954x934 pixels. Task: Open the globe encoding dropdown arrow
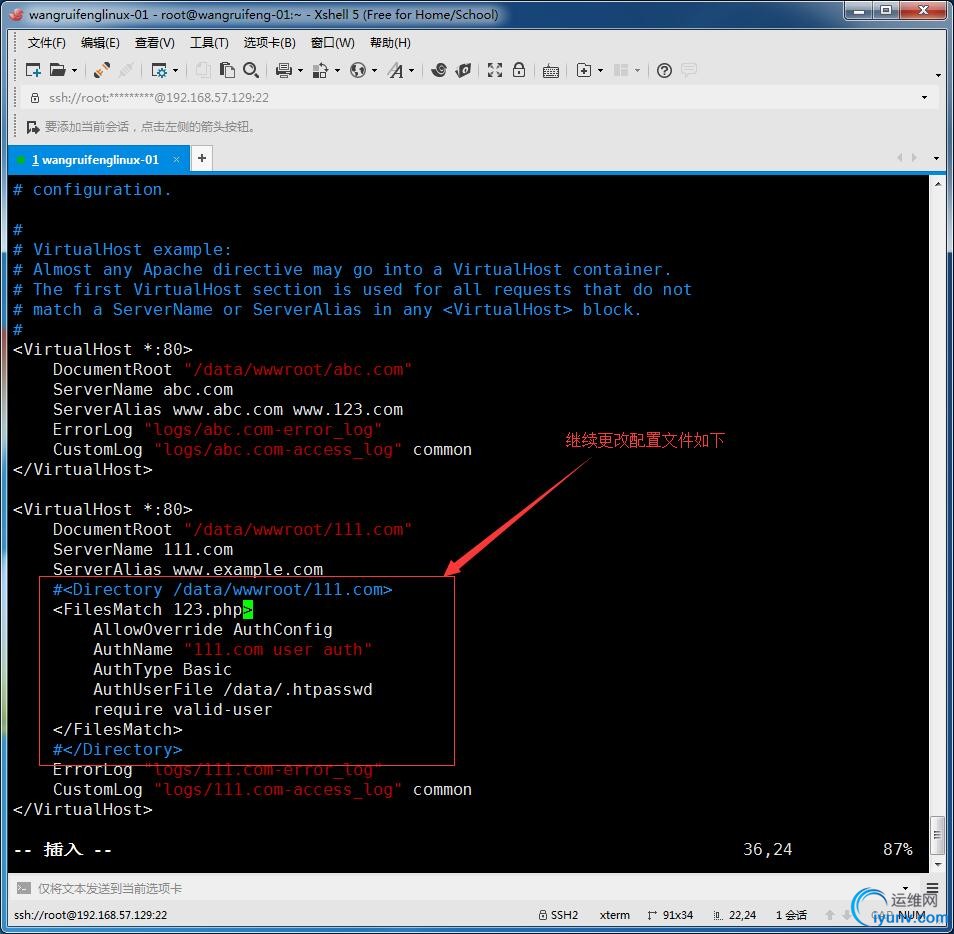point(374,70)
